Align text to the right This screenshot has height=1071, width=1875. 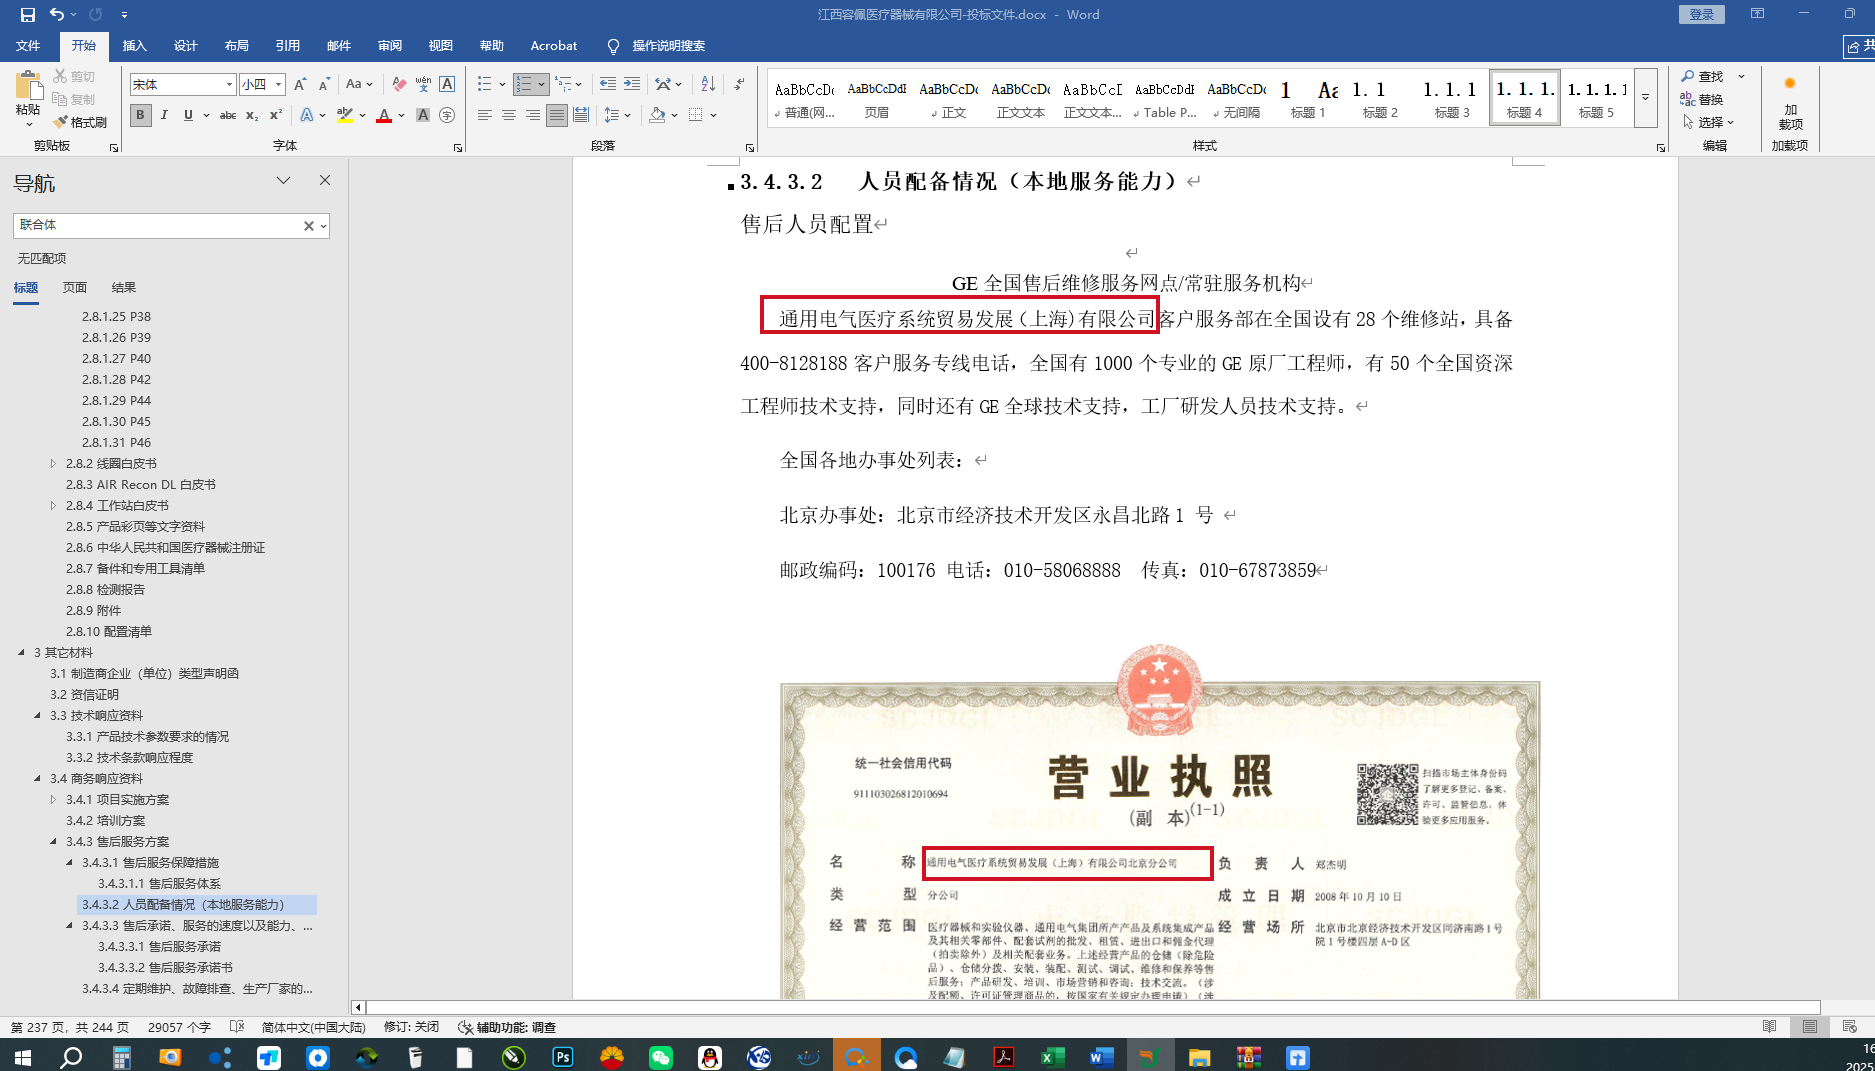pyautogui.click(x=533, y=116)
